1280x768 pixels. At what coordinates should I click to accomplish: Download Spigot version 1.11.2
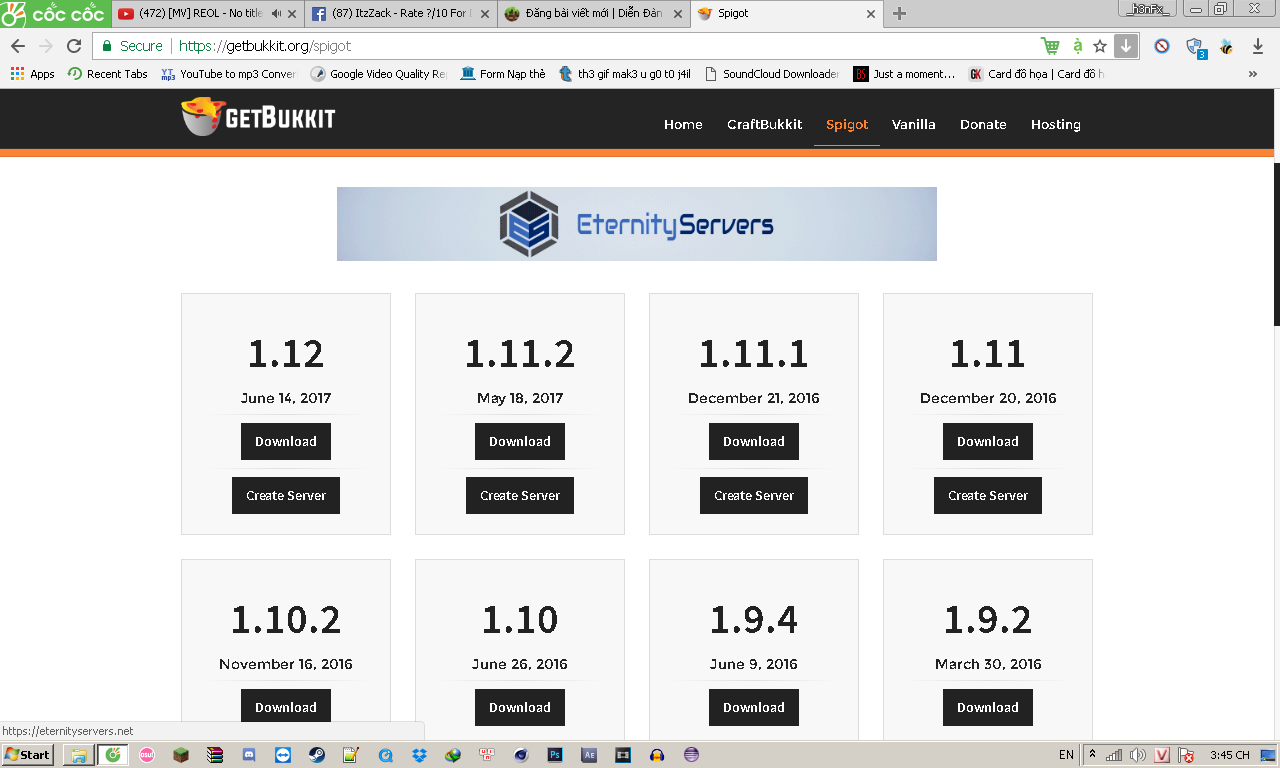pyautogui.click(x=520, y=441)
